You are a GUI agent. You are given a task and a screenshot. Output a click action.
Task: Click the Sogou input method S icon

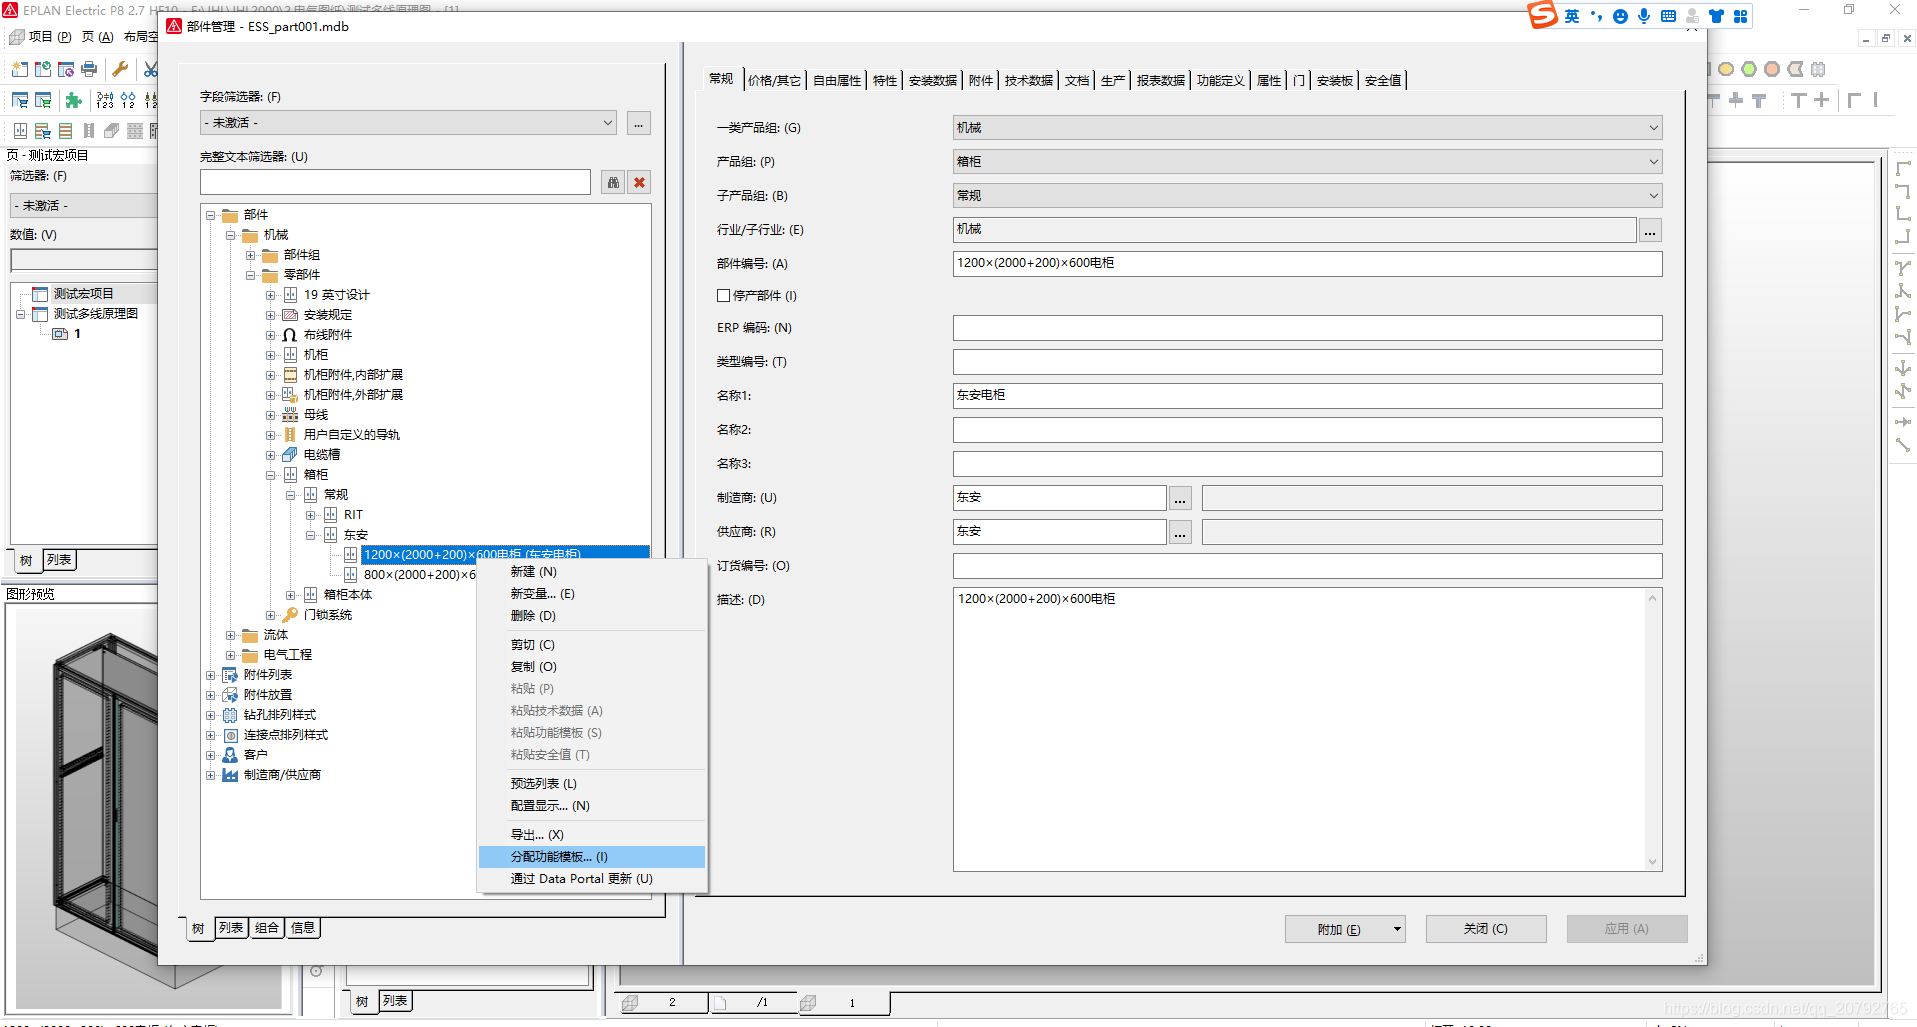pos(1542,15)
